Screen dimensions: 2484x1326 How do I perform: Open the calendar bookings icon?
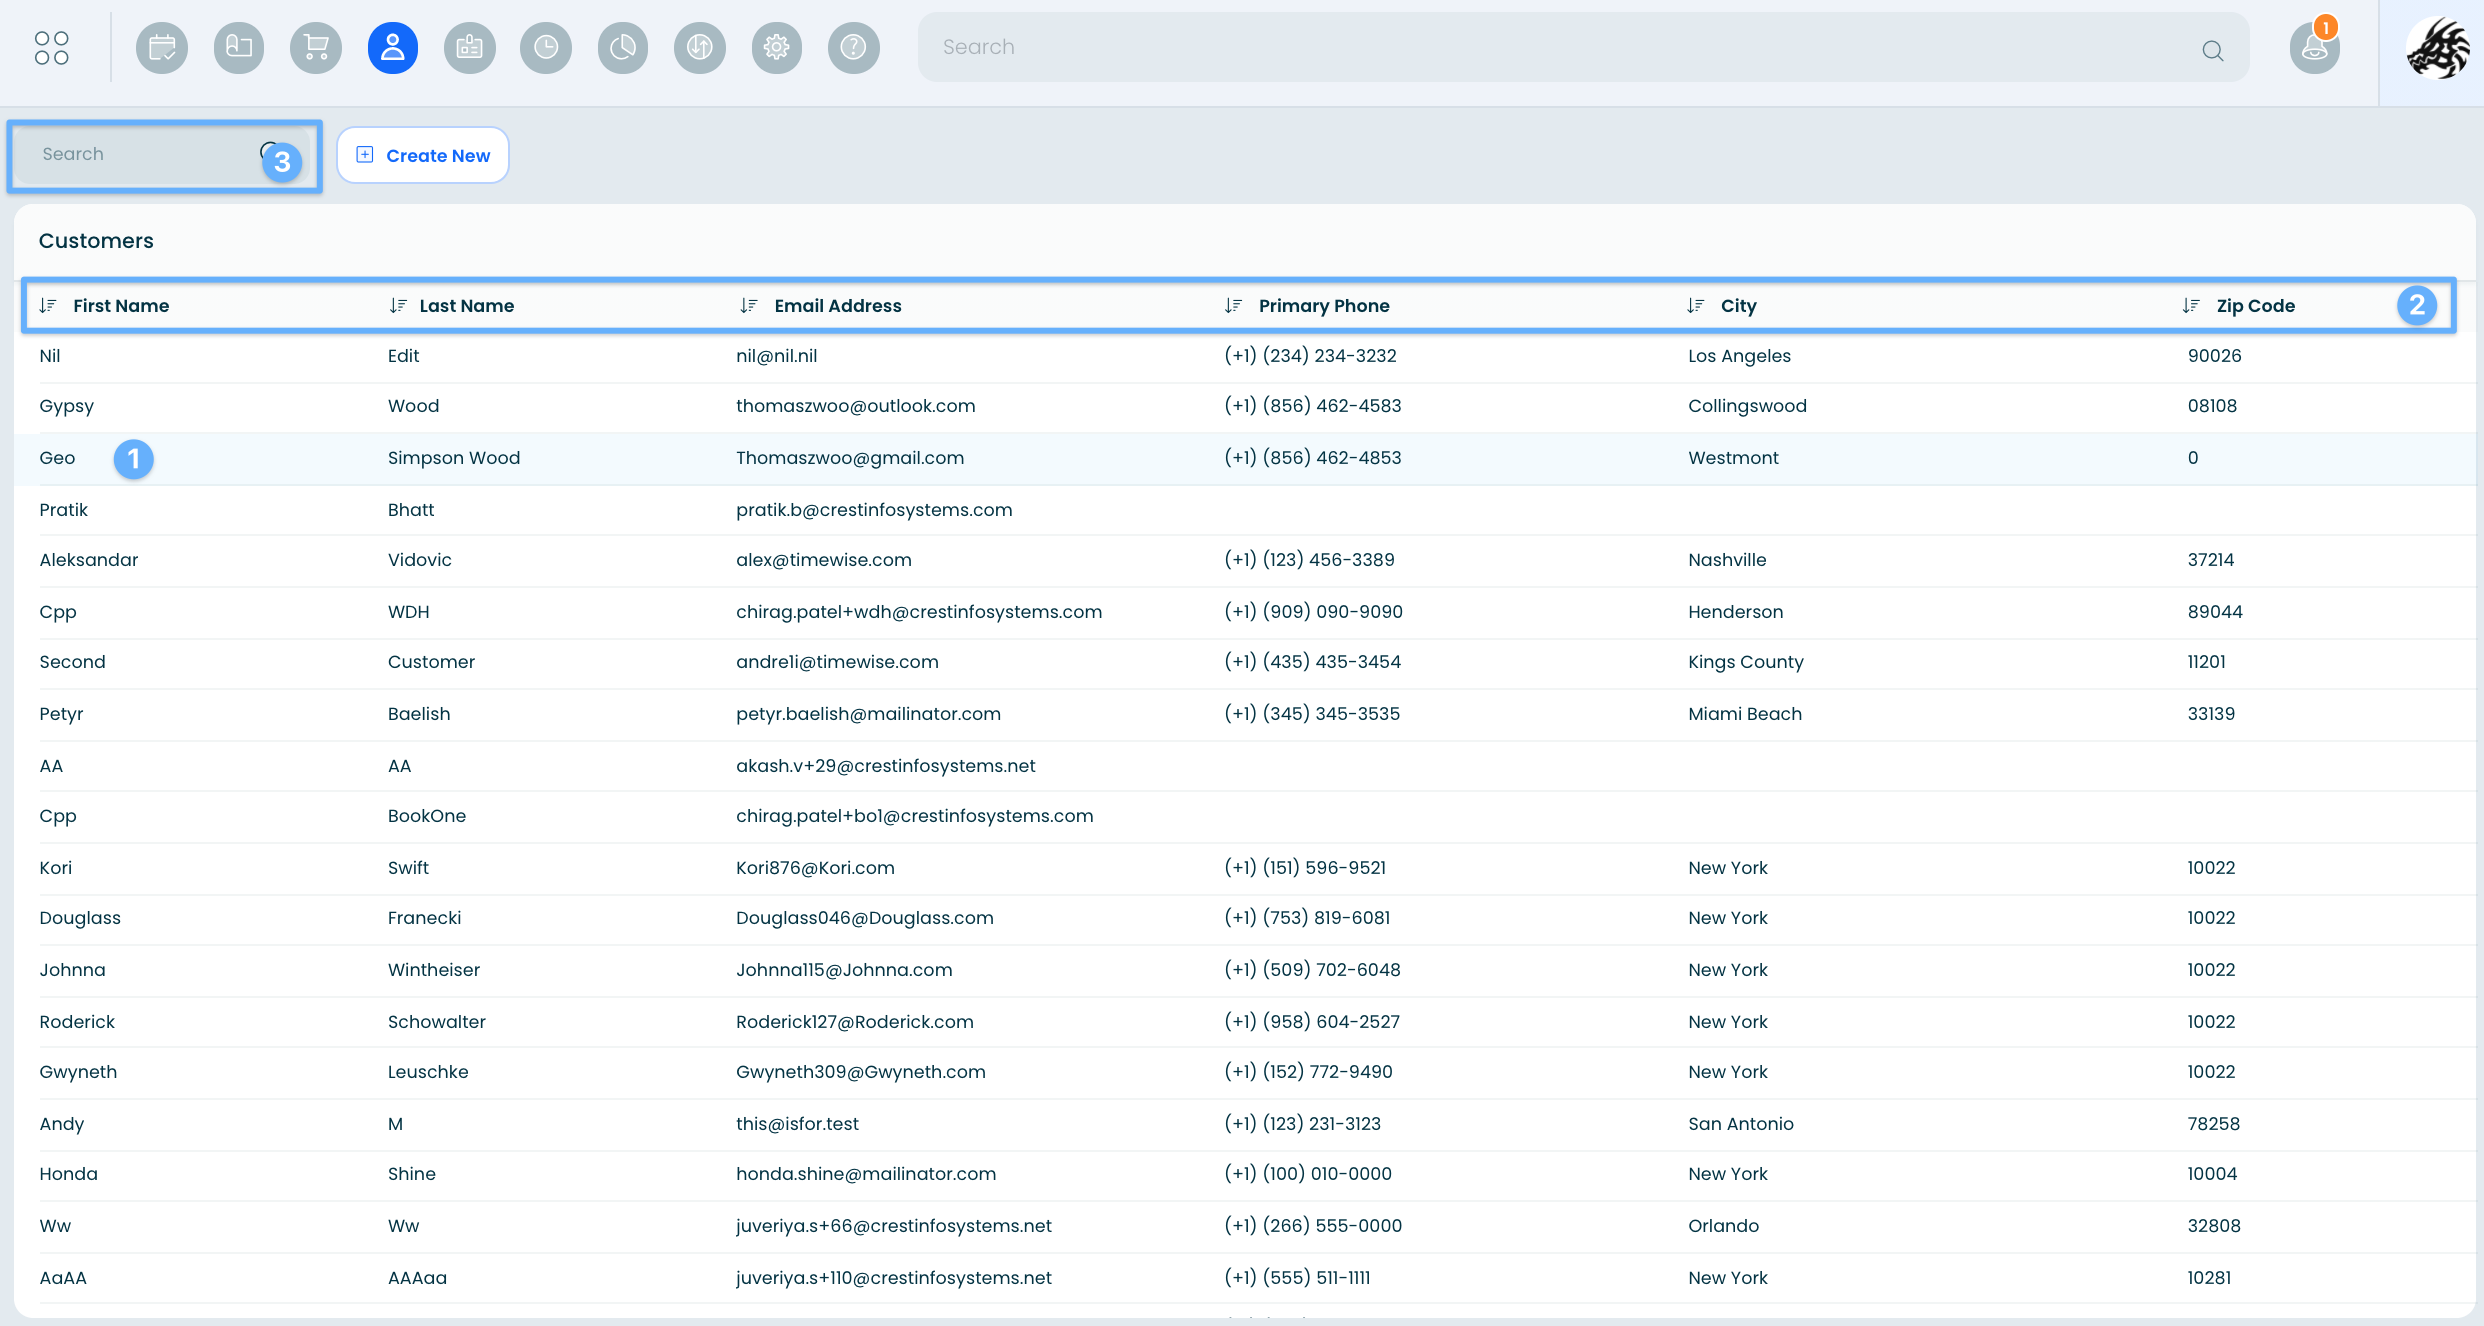(162, 47)
